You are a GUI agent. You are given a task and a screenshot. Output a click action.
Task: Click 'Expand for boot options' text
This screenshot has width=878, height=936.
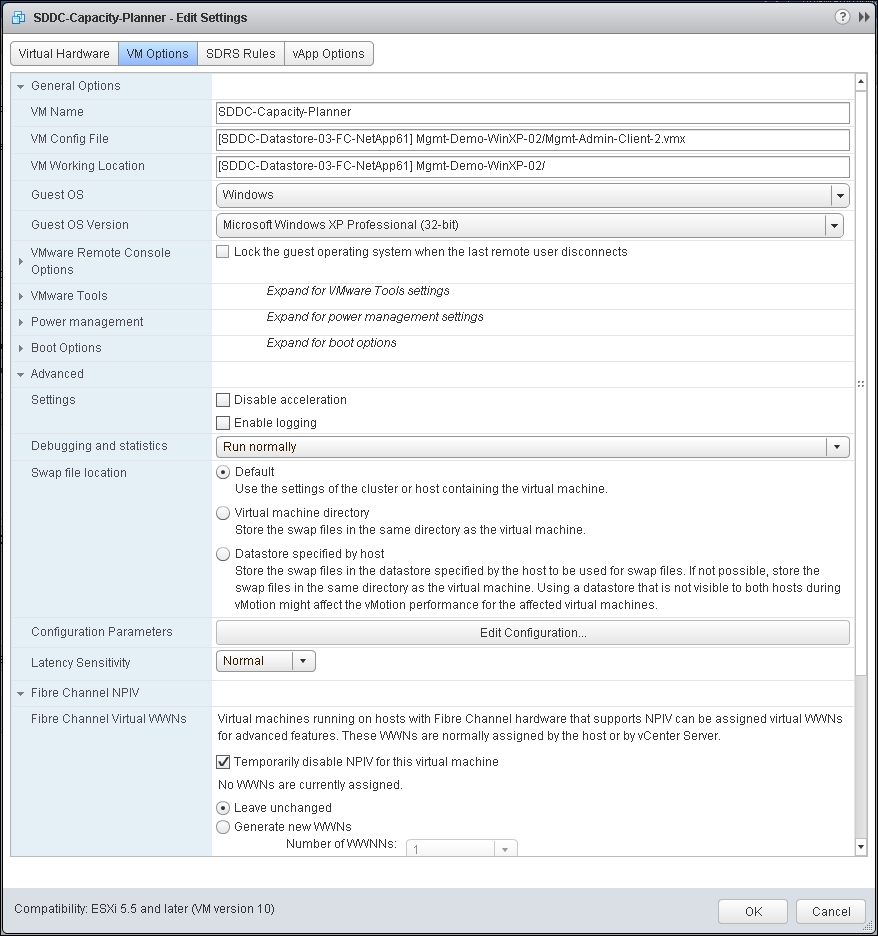coord(331,343)
